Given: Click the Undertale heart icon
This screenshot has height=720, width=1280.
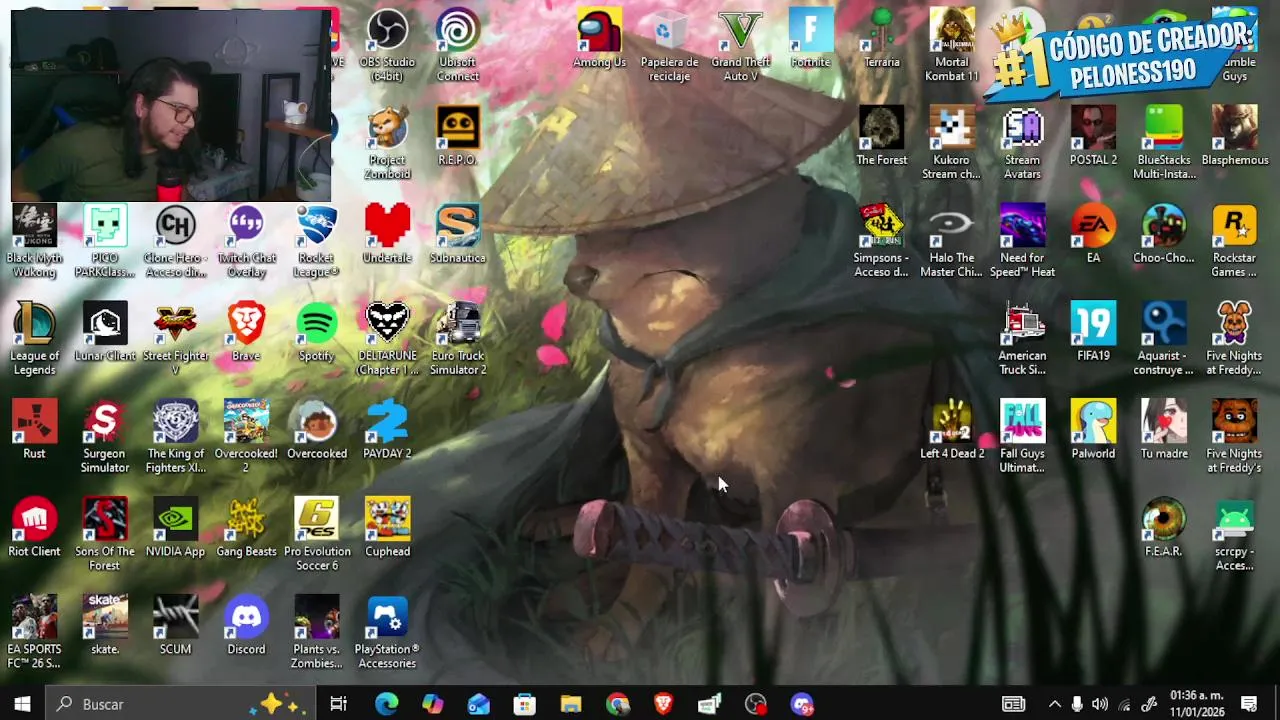Looking at the screenshot, I should [387, 235].
